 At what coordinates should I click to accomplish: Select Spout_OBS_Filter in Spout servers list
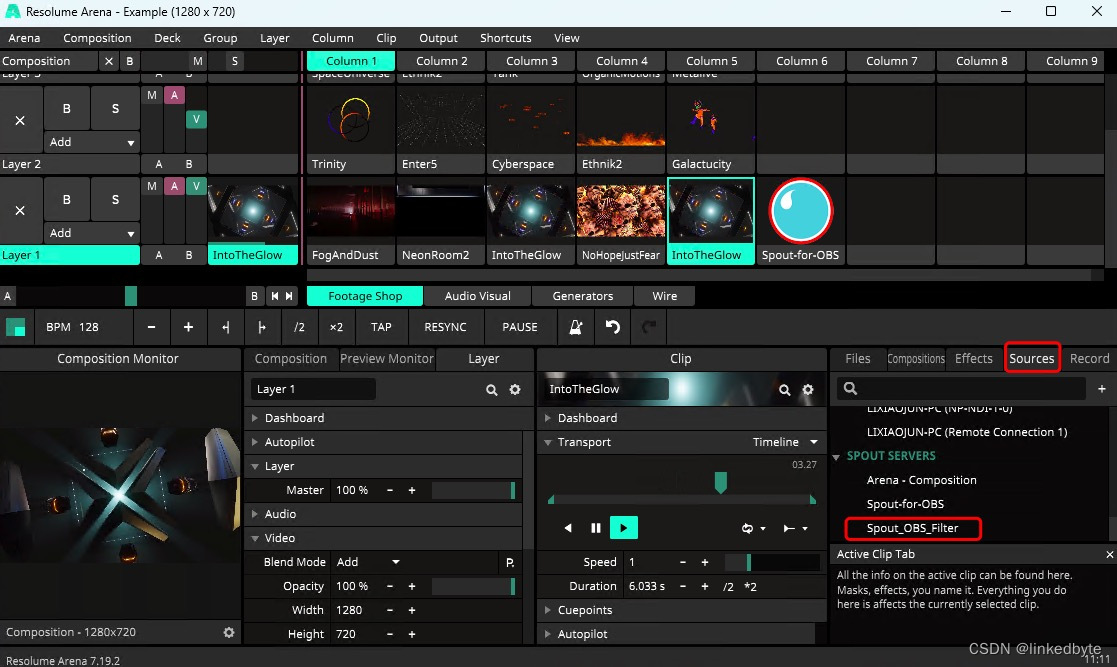click(x=913, y=528)
